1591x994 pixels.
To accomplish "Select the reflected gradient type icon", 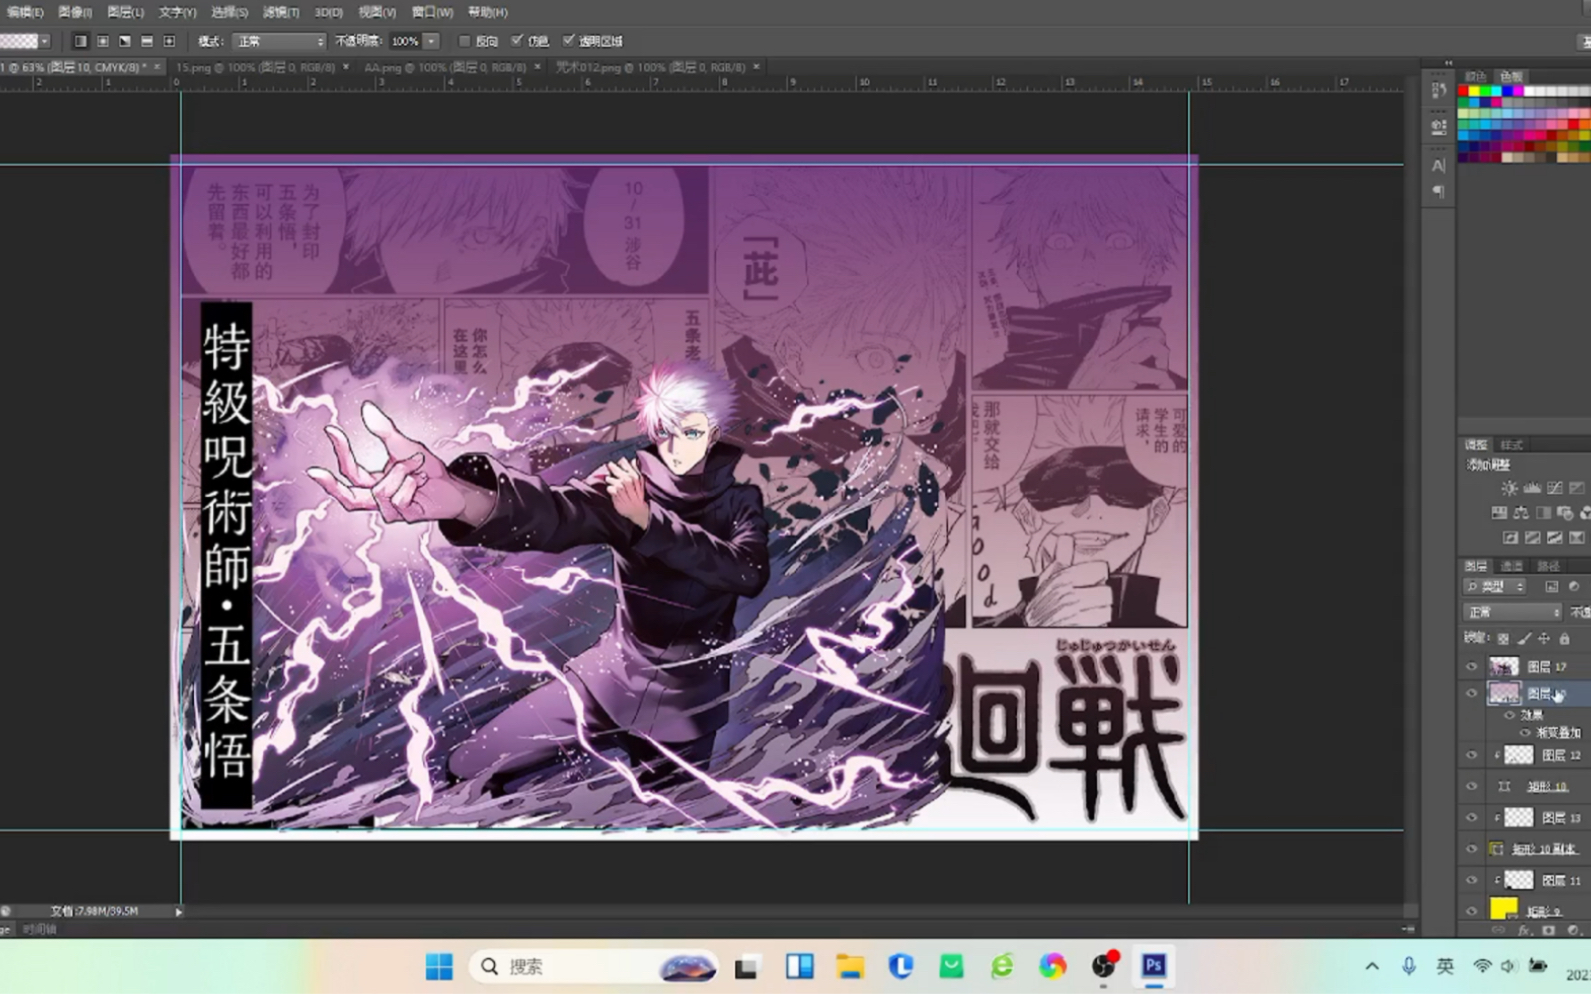I will click(x=147, y=41).
